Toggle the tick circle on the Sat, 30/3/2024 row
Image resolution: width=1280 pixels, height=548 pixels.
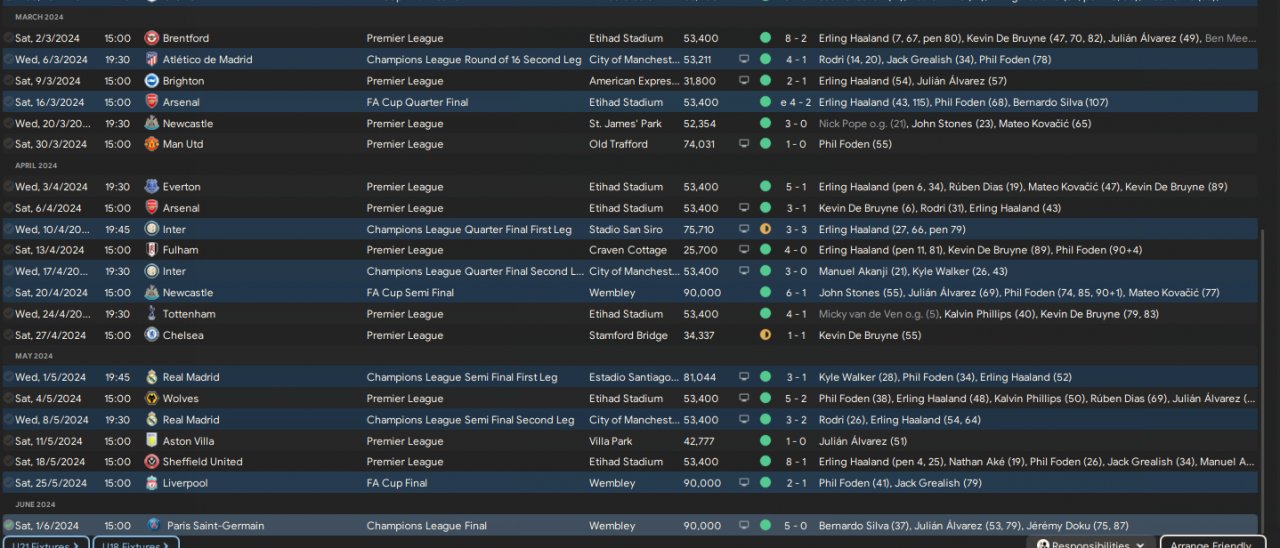pos(8,144)
